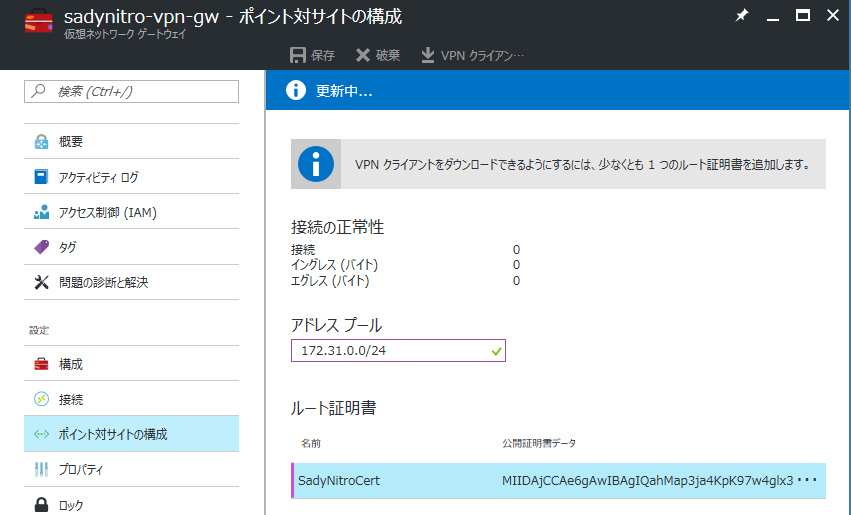Focus the search (検索) box

click(131, 91)
